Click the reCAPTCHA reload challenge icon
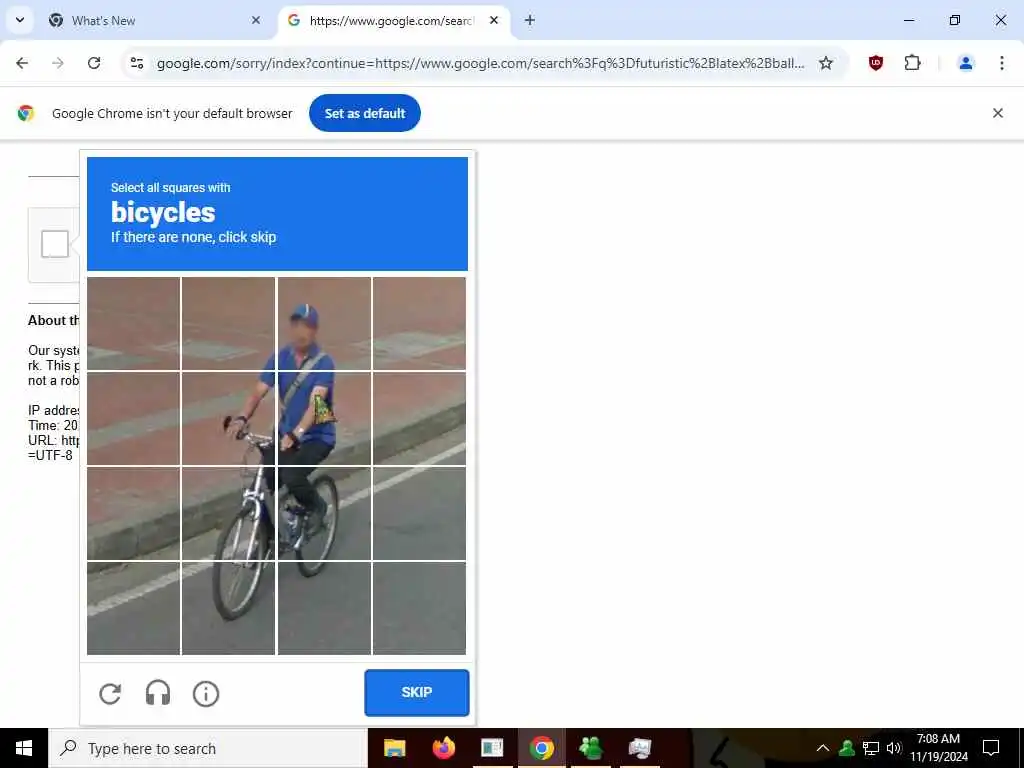 click(x=110, y=694)
